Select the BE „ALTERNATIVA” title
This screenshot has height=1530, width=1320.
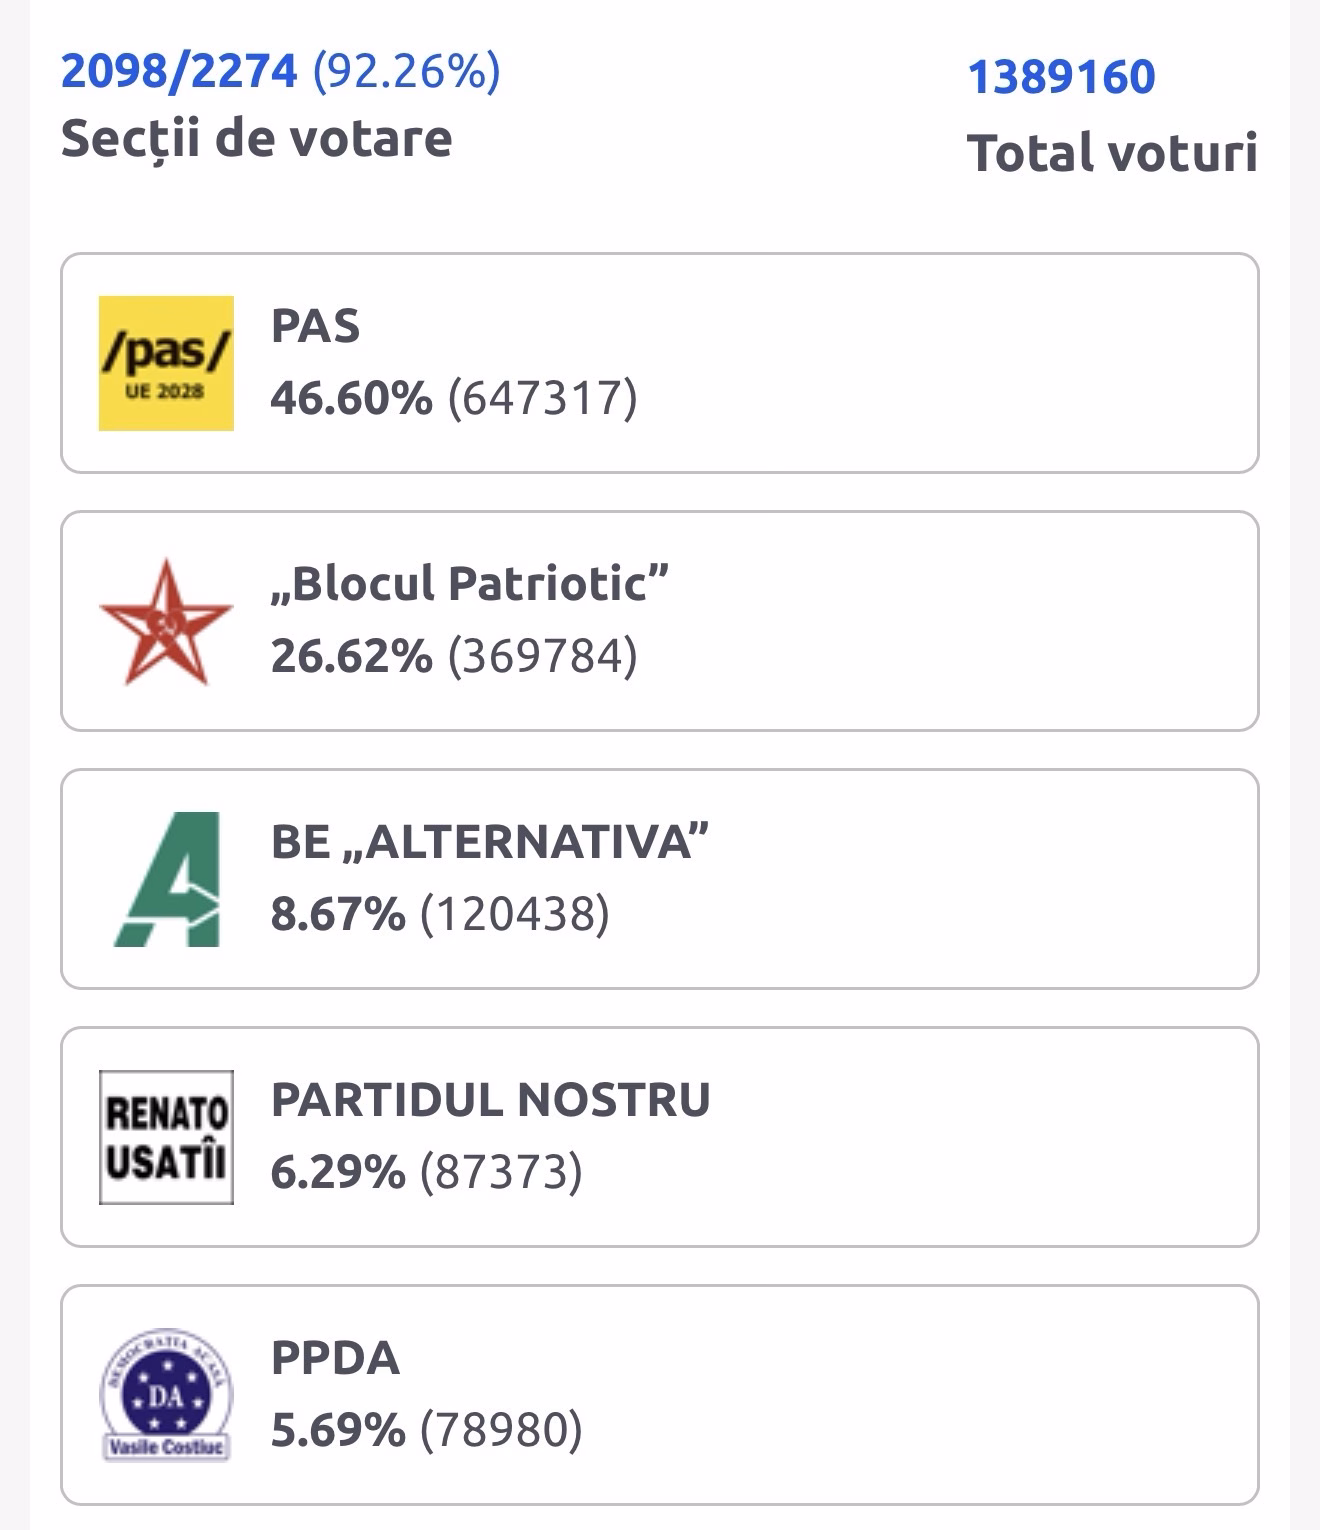[489, 842]
